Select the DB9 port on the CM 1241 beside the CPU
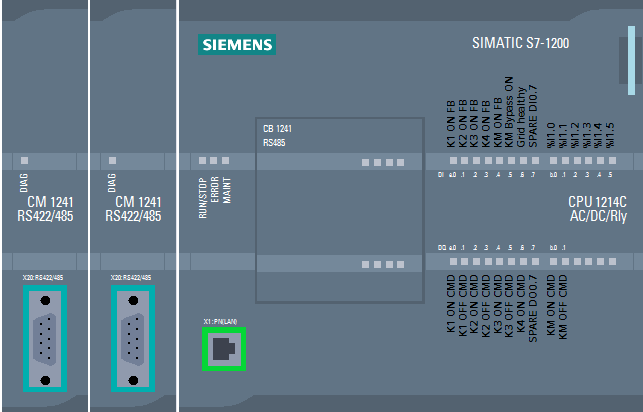Screen dimensions: 643x412 [x=133, y=339]
